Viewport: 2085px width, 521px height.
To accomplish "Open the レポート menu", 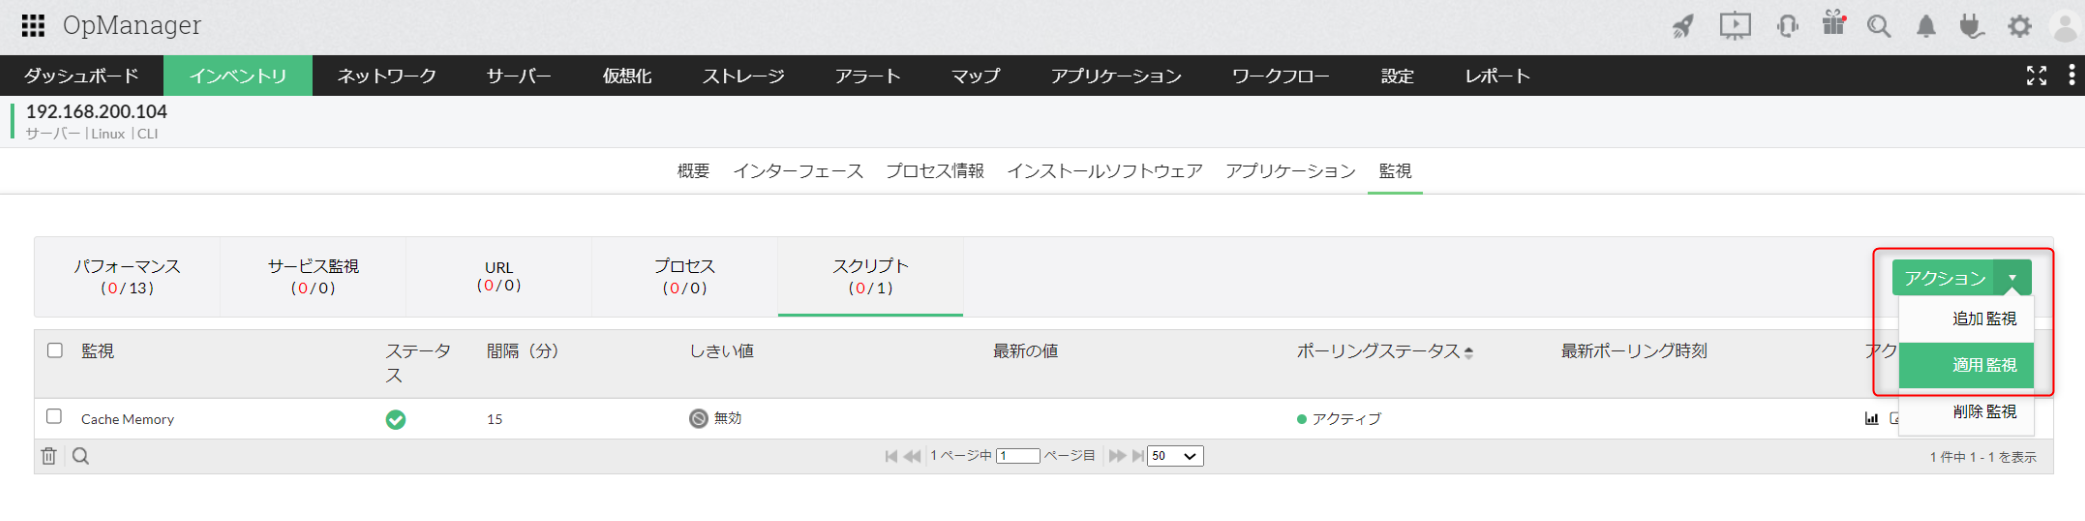I will (x=1497, y=76).
